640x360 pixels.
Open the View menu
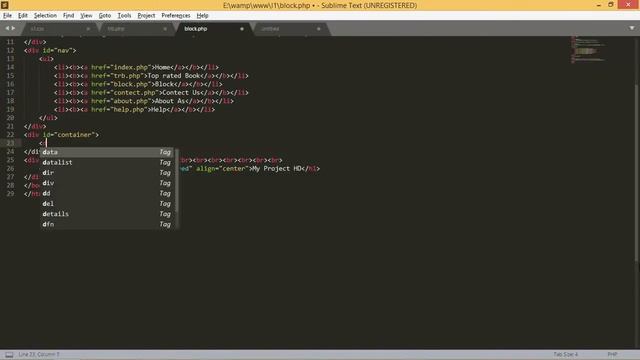86,16
